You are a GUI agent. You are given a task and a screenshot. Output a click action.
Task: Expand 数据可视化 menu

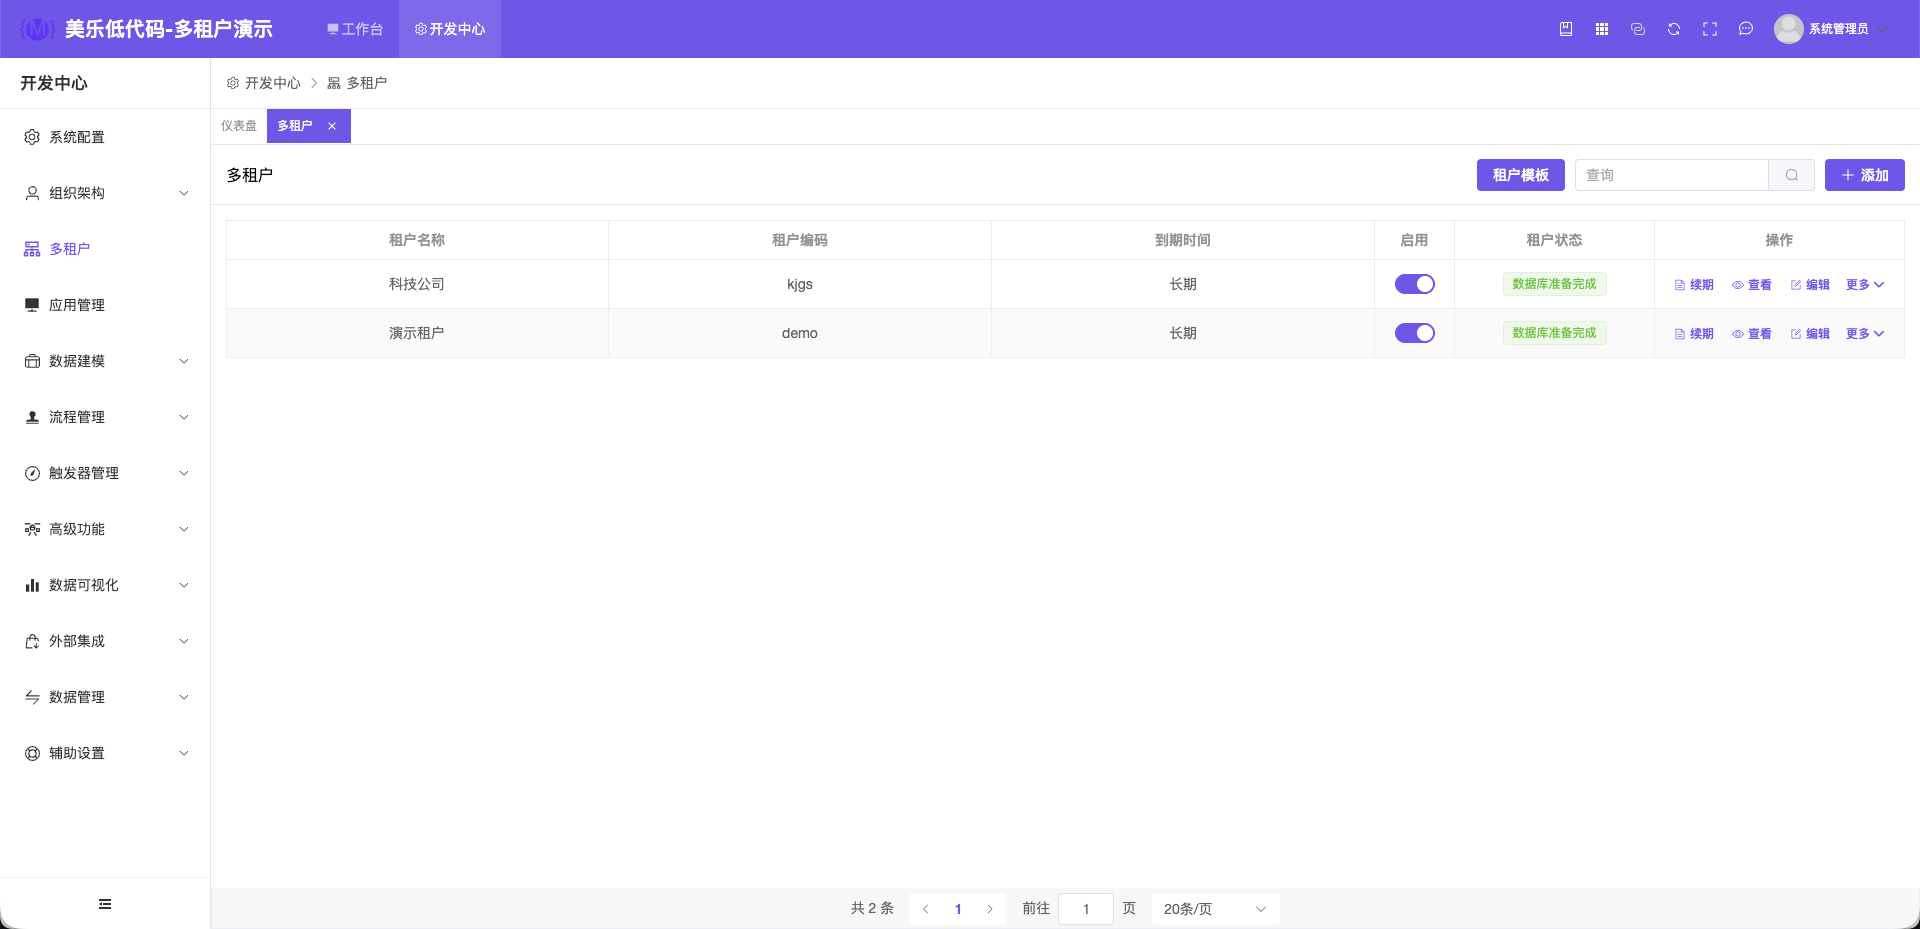tap(105, 585)
